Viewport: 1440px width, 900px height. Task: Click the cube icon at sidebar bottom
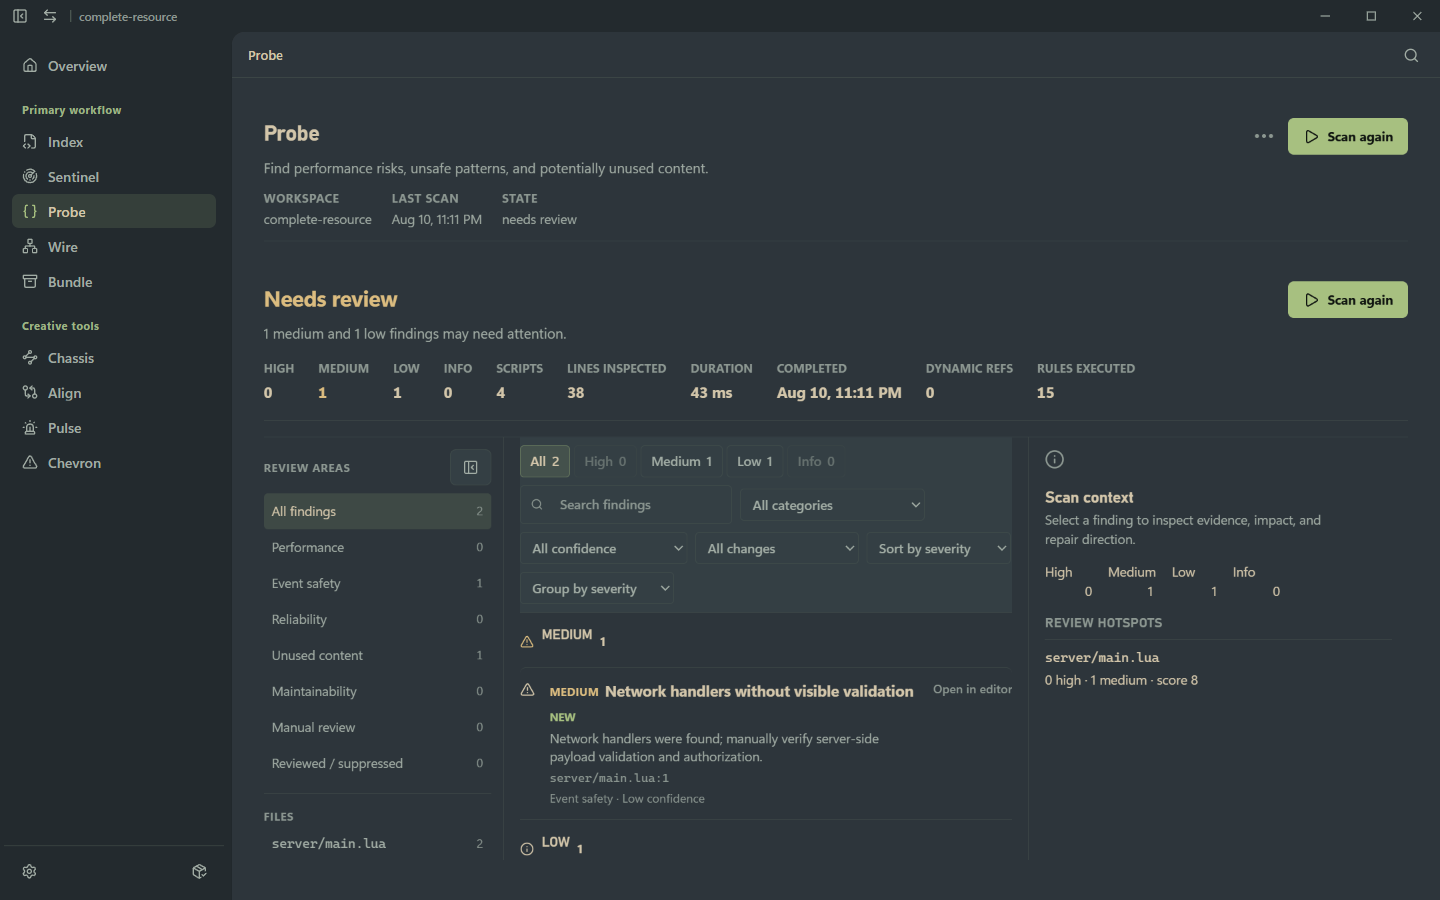[199, 871]
